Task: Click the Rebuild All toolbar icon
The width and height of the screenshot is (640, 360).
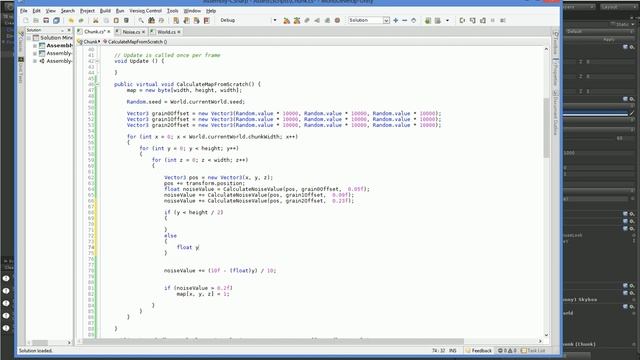Action: (x=297, y=20)
